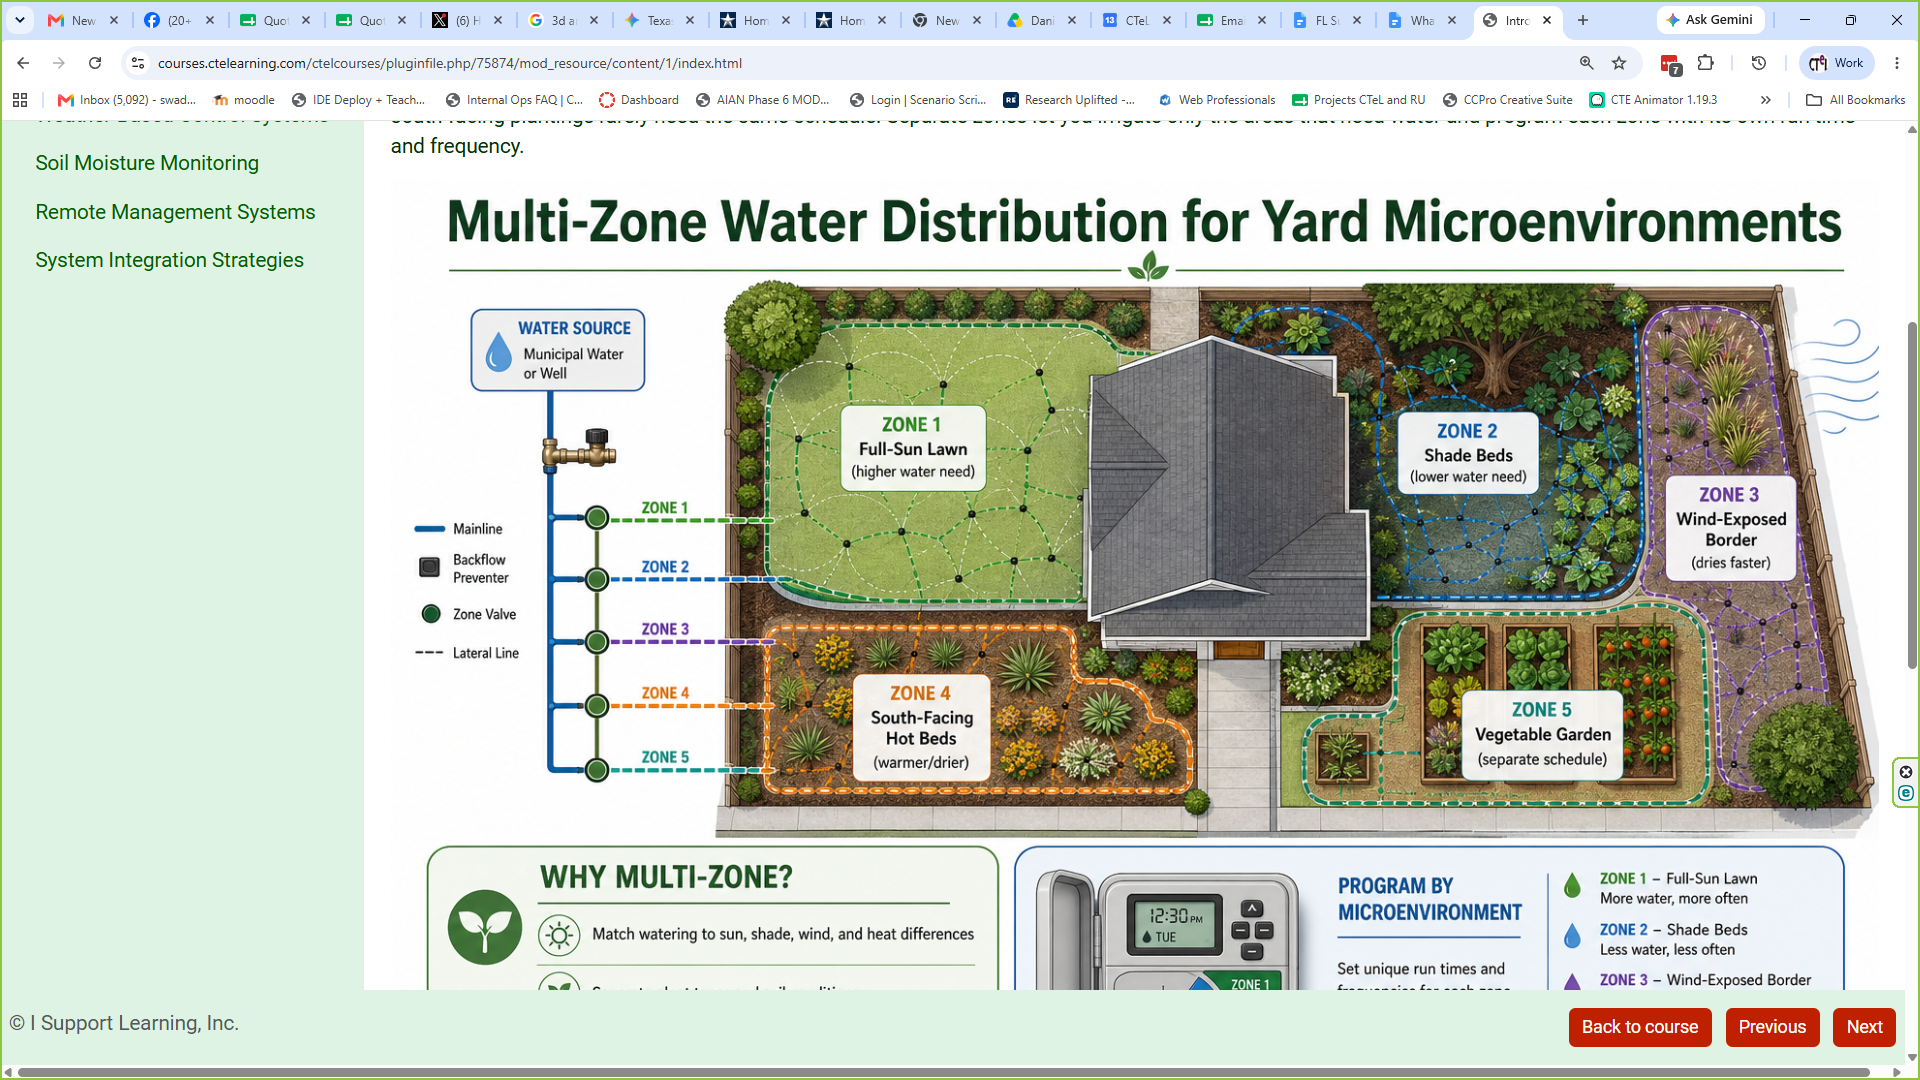Open the Research Uplifted bookmark
This screenshot has width=1920, height=1080.
pyautogui.click(x=1070, y=100)
